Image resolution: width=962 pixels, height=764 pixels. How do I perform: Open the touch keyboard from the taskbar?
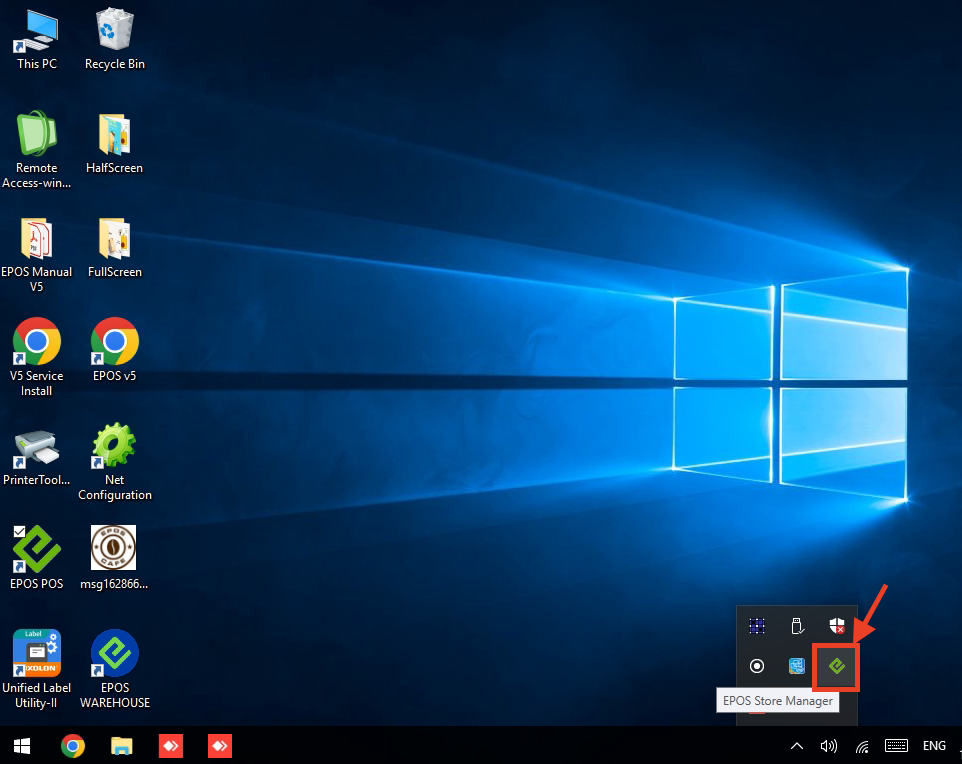point(896,746)
